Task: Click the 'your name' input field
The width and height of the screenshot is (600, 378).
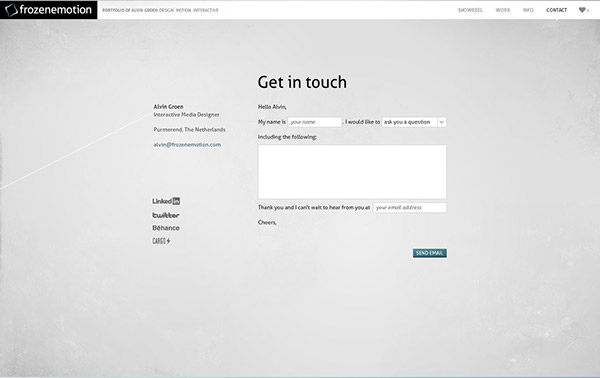Action: point(315,122)
